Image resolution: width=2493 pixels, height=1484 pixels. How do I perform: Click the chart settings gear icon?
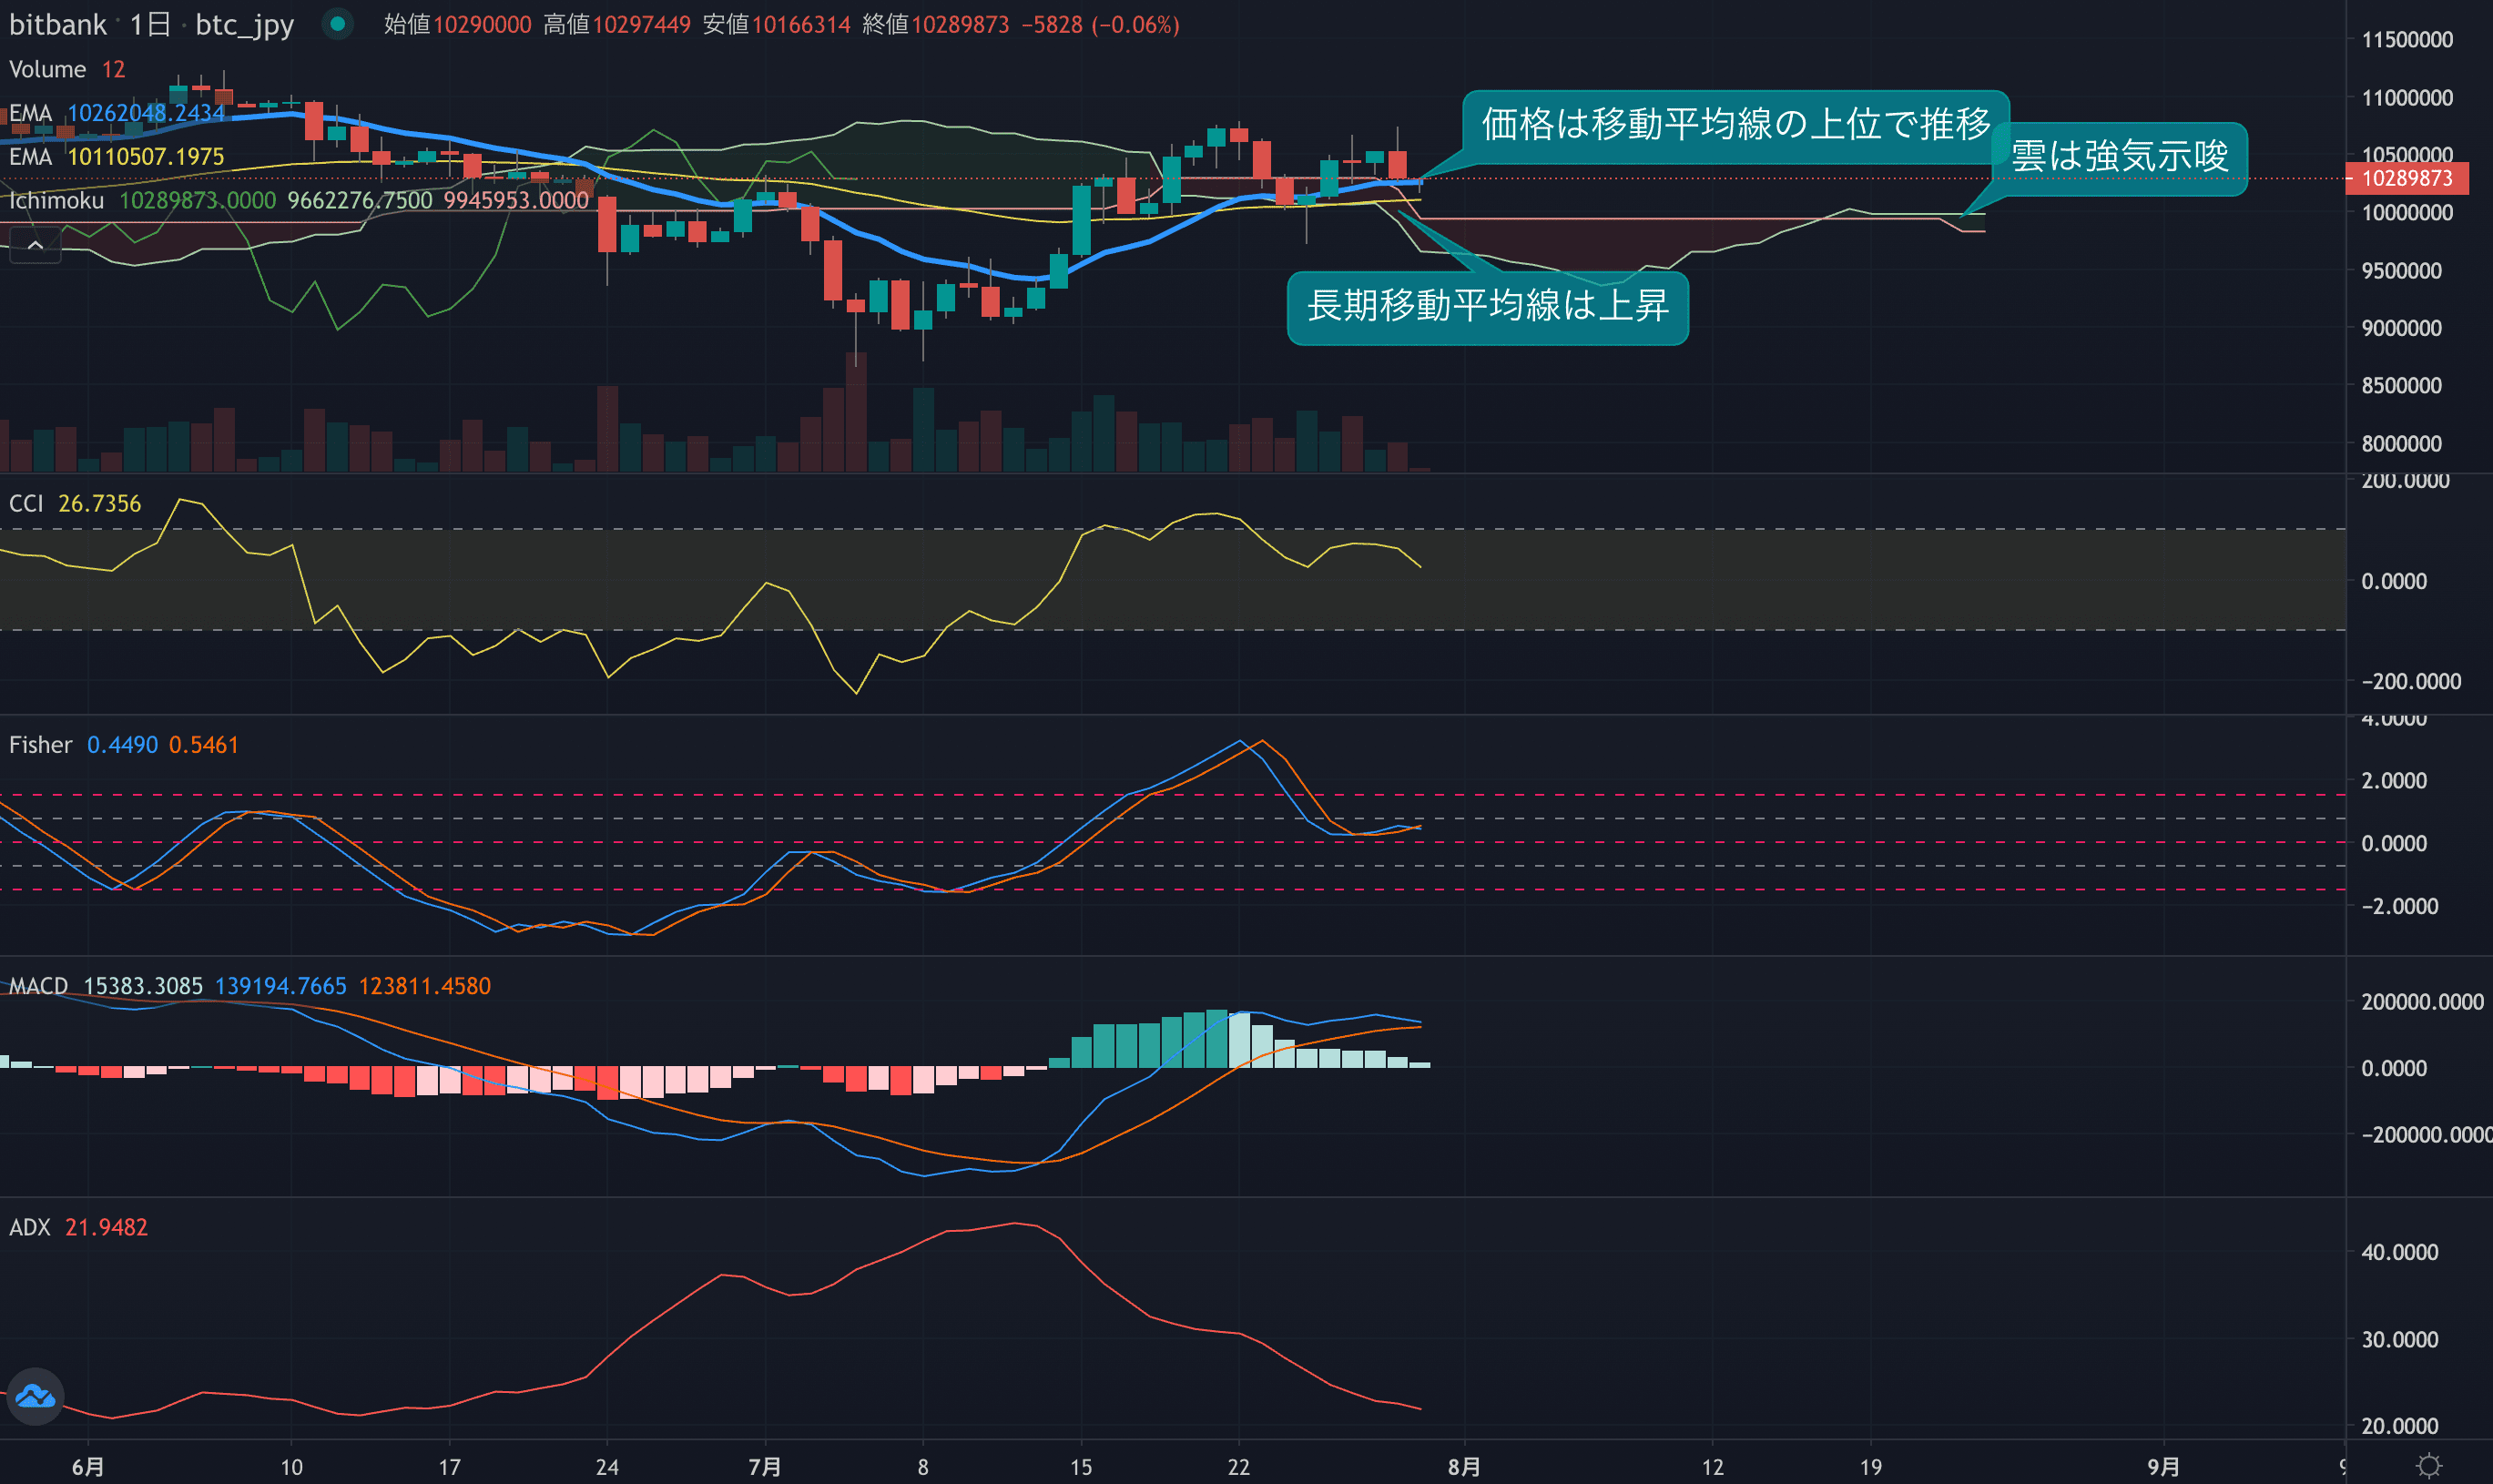[x=2429, y=1466]
